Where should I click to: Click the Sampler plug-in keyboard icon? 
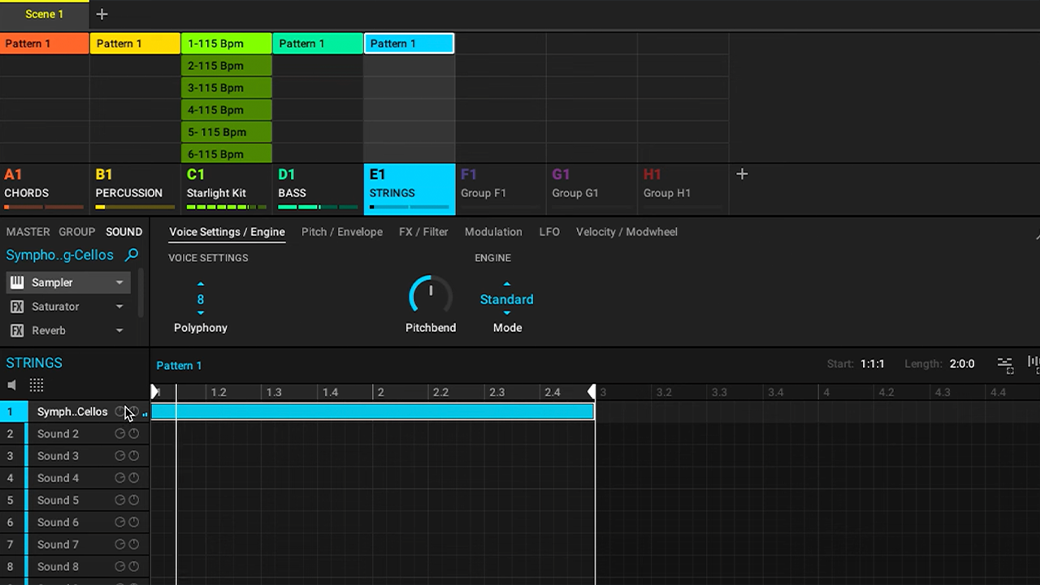tap(17, 283)
